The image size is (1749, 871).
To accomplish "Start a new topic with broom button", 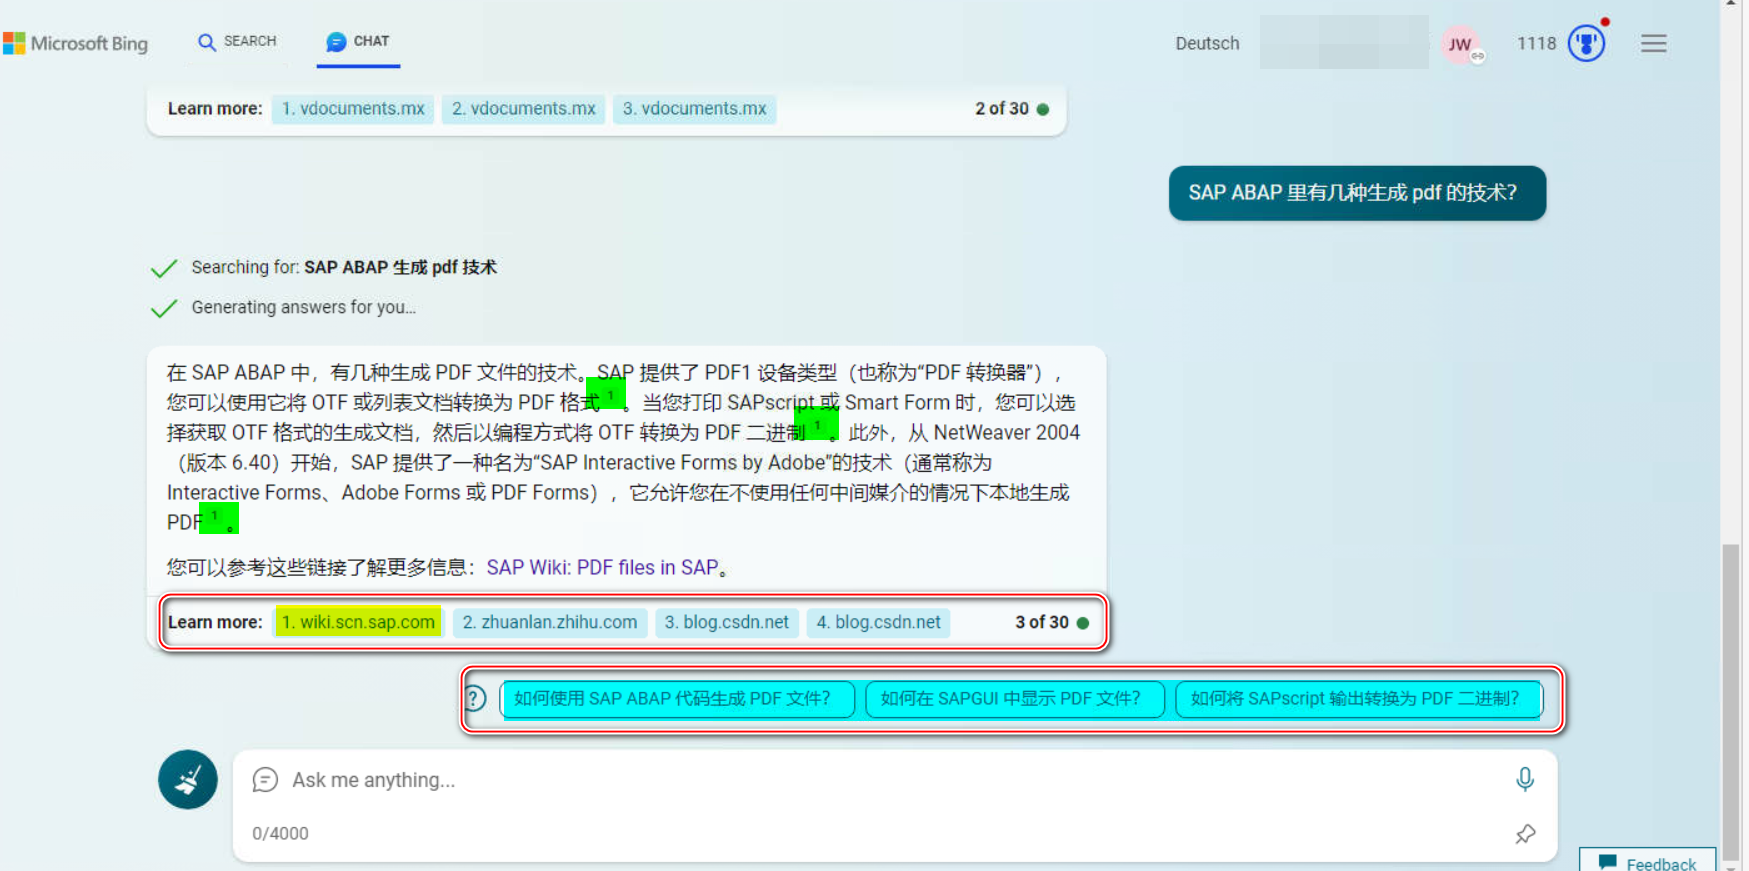I will [188, 780].
